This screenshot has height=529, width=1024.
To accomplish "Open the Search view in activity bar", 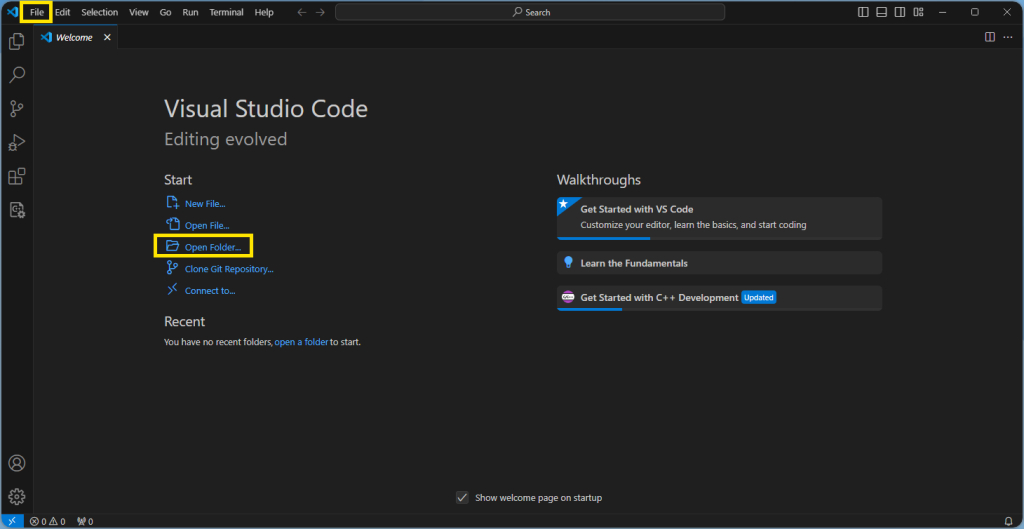I will (16, 74).
